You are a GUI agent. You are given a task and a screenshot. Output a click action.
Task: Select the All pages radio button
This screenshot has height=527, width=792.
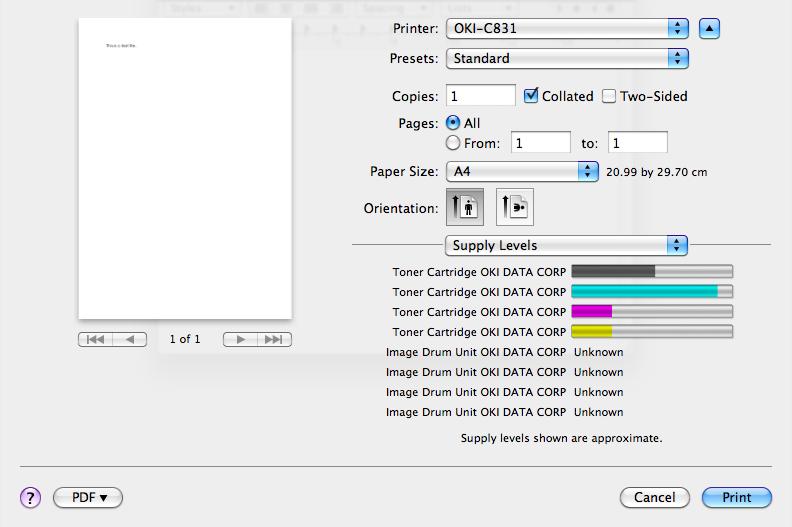click(x=453, y=123)
